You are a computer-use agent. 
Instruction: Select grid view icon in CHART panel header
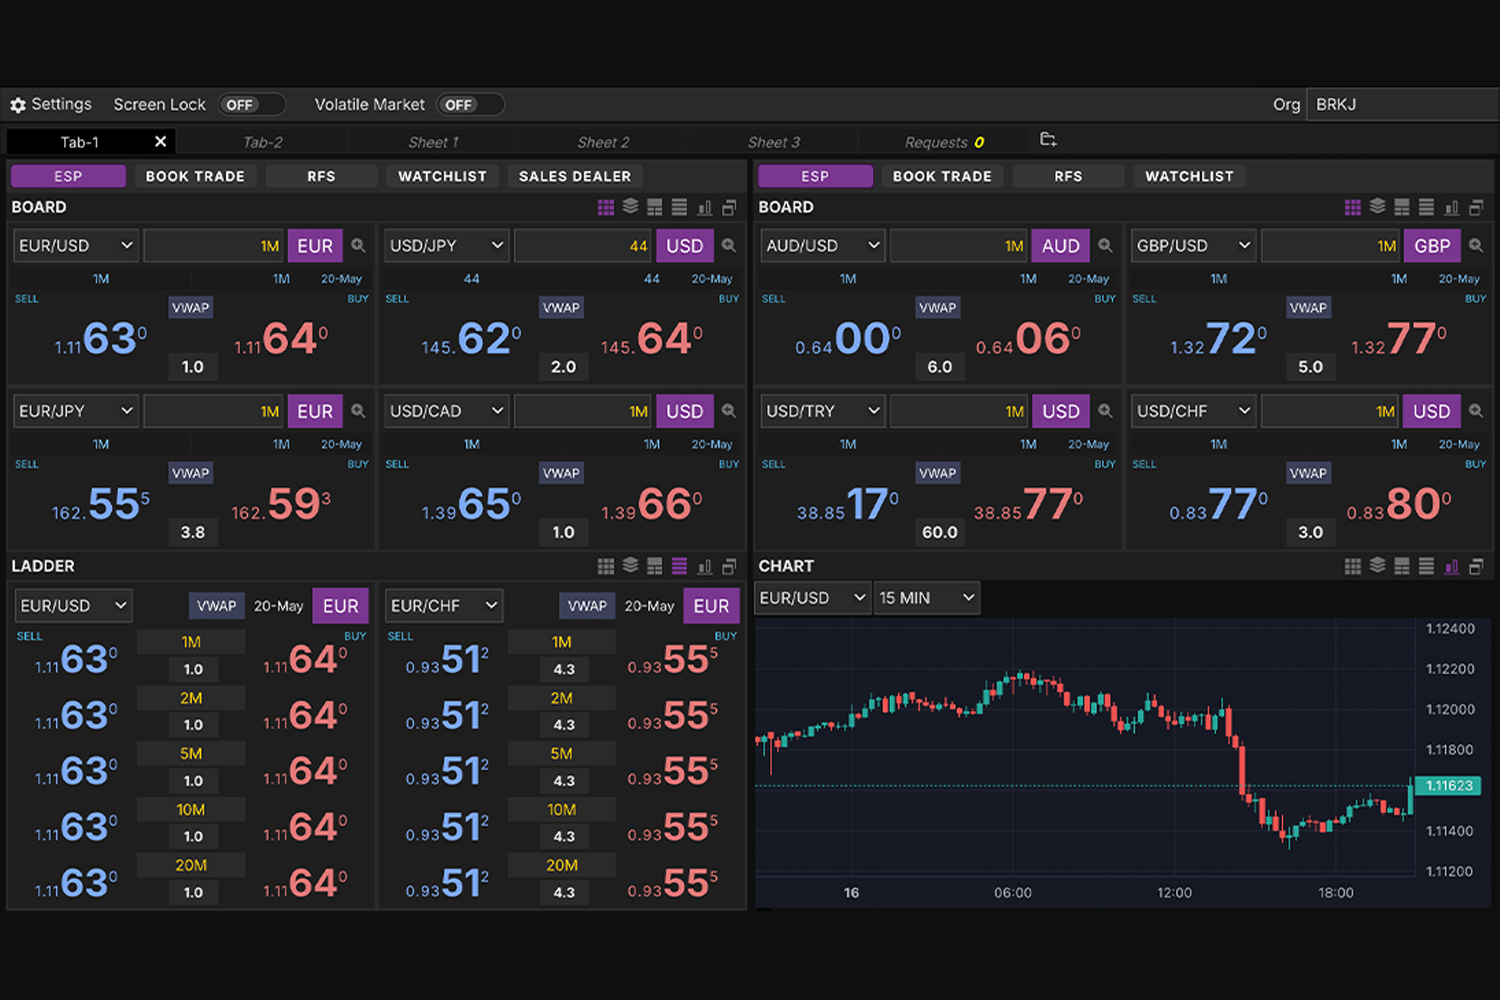pos(1352,566)
